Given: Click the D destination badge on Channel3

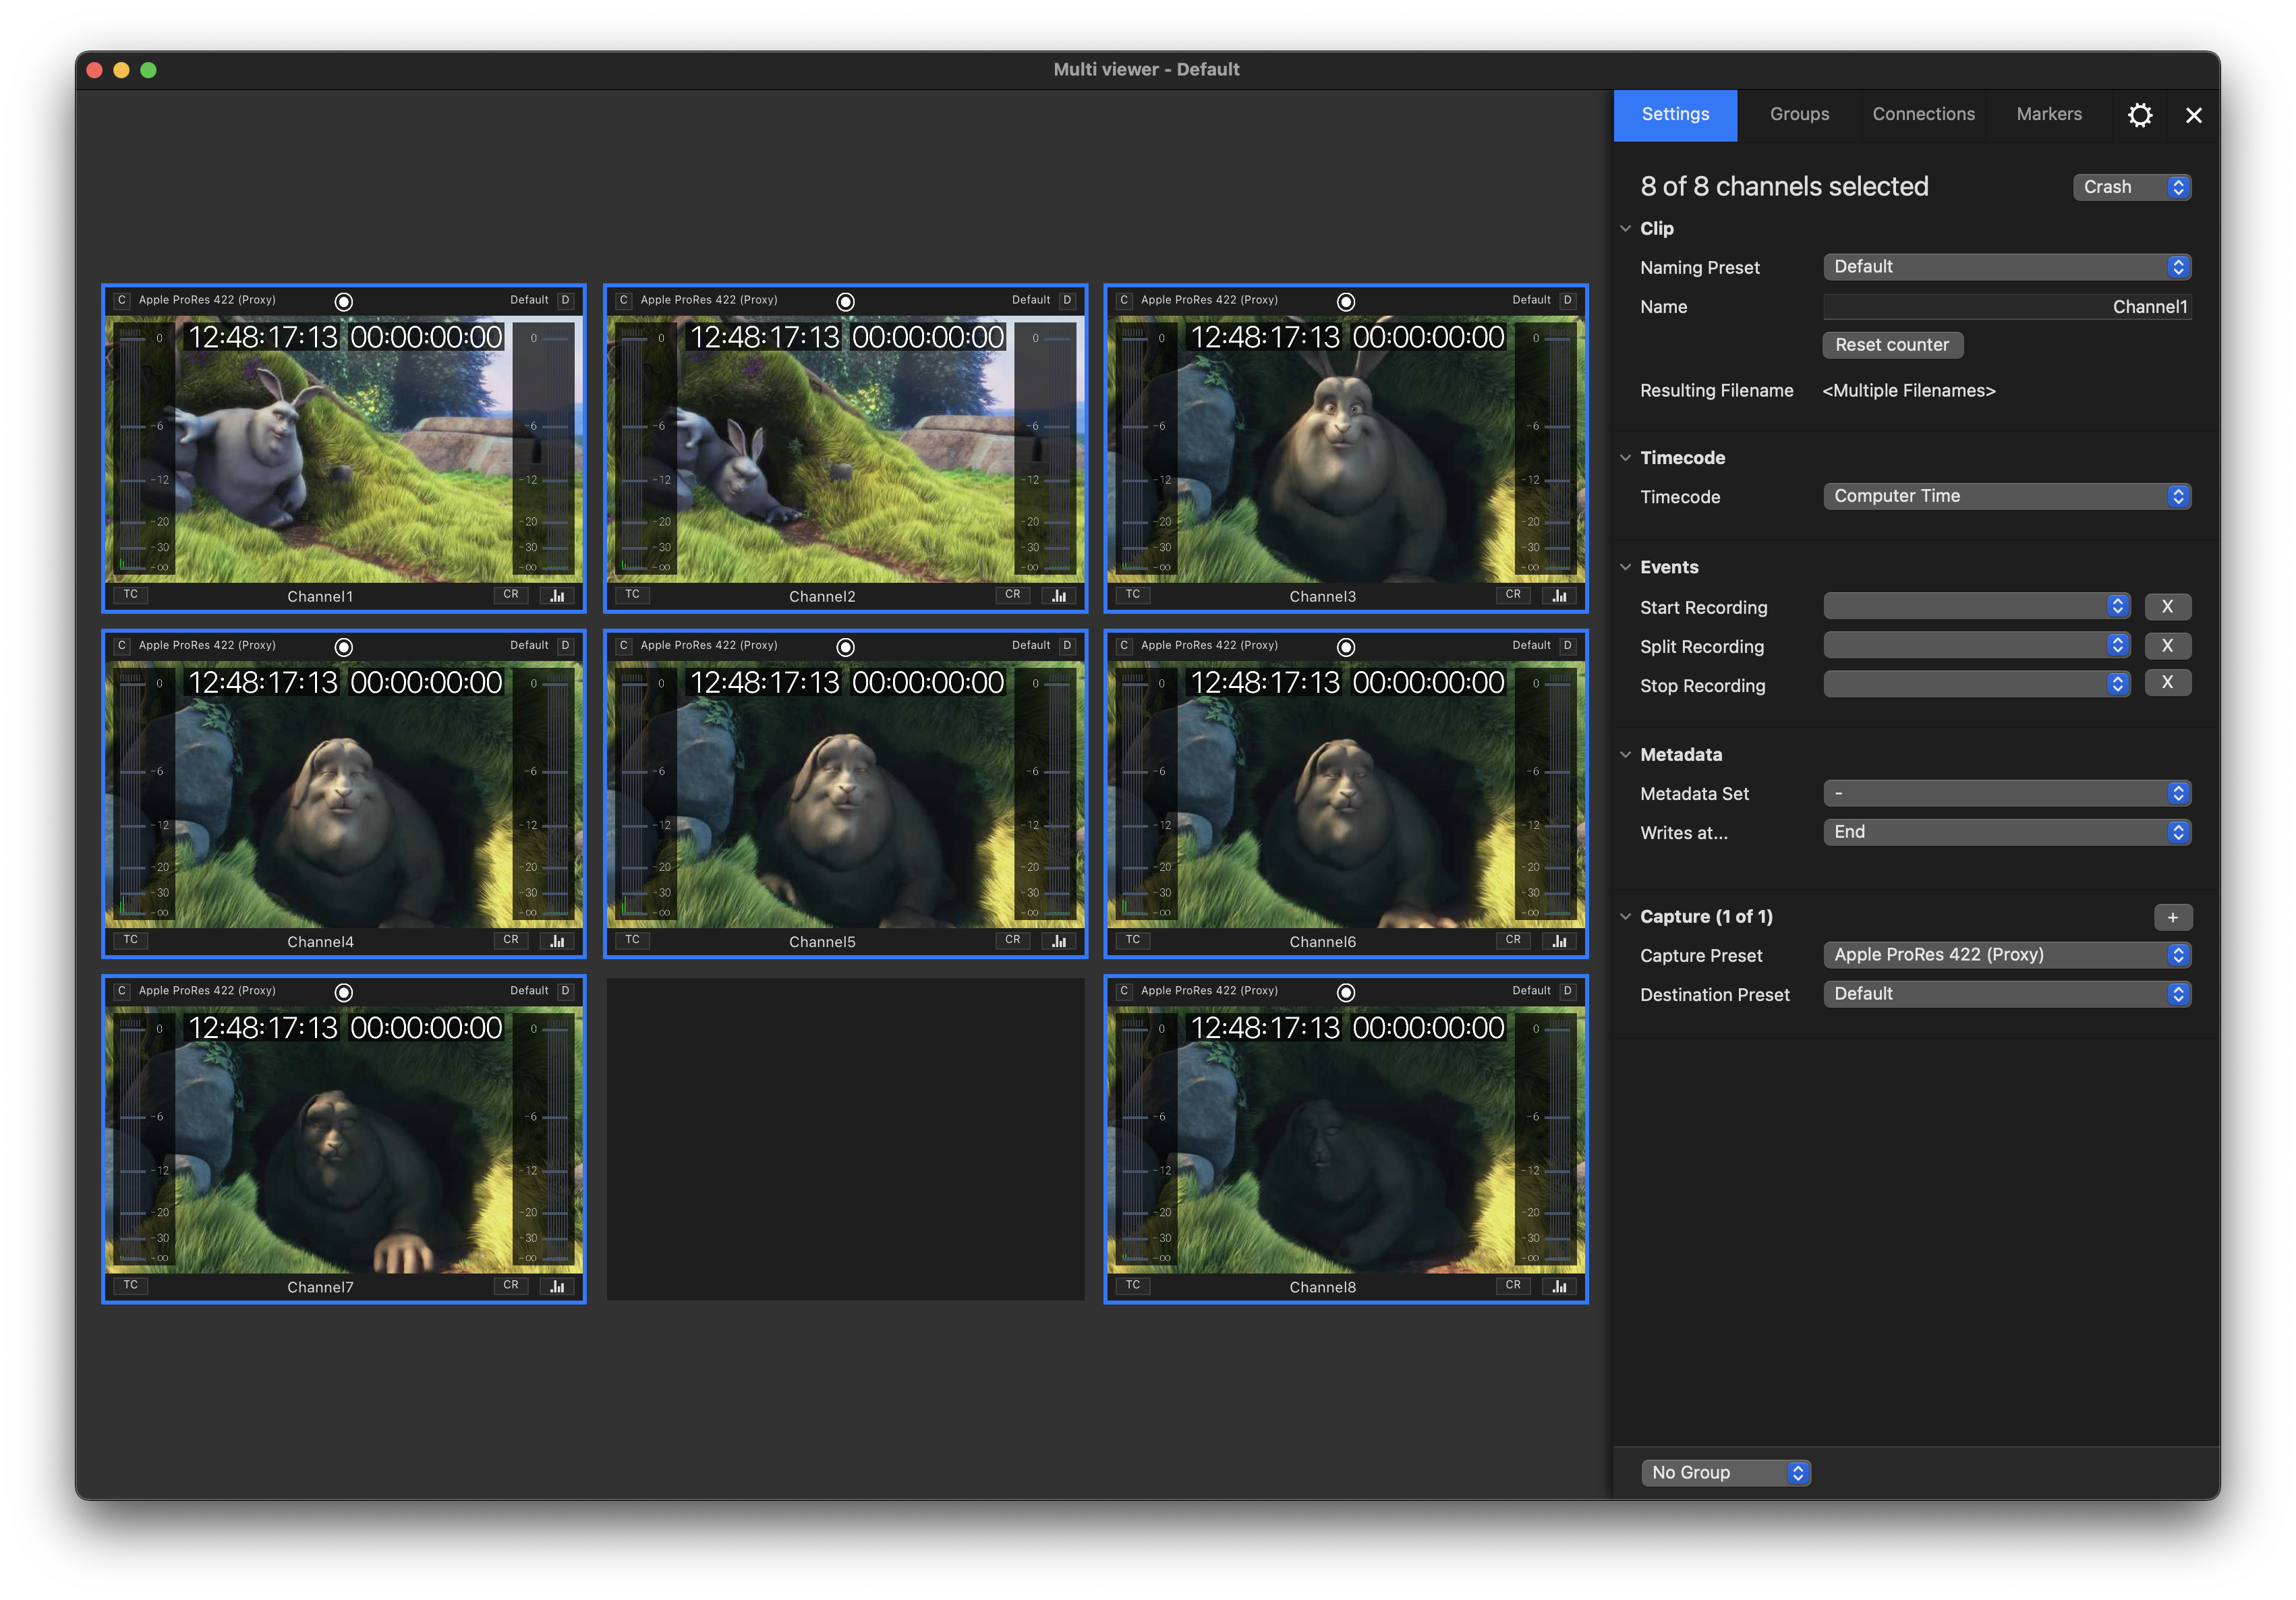Looking at the screenshot, I should tap(1568, 300).
